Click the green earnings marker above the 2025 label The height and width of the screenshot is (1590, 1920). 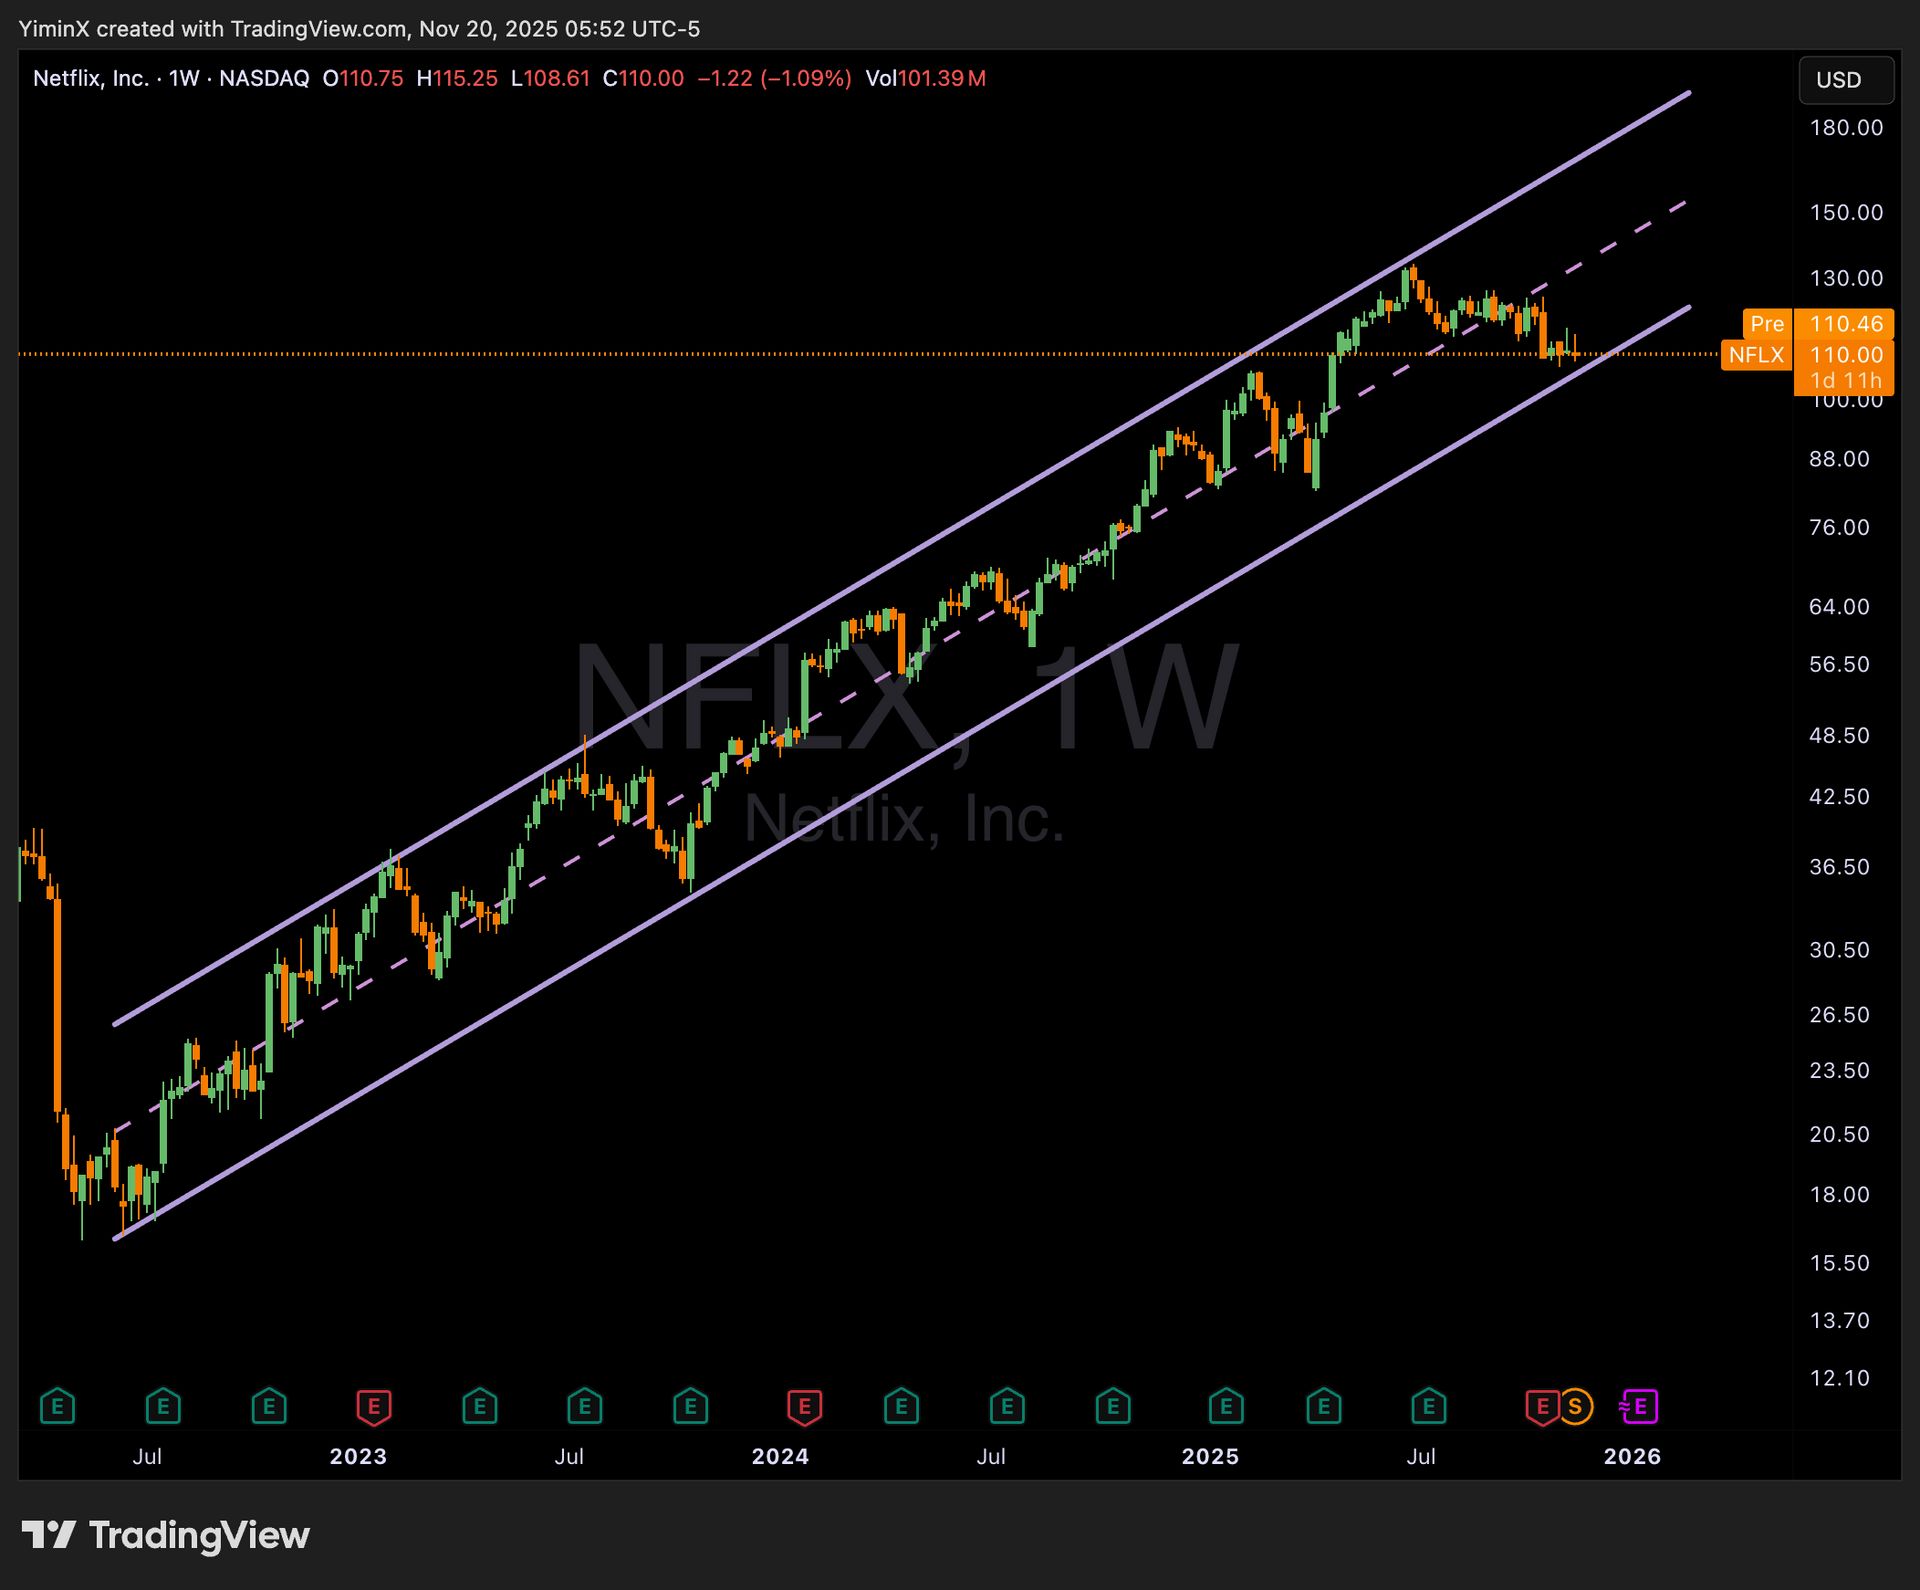coord(1226,1406)
